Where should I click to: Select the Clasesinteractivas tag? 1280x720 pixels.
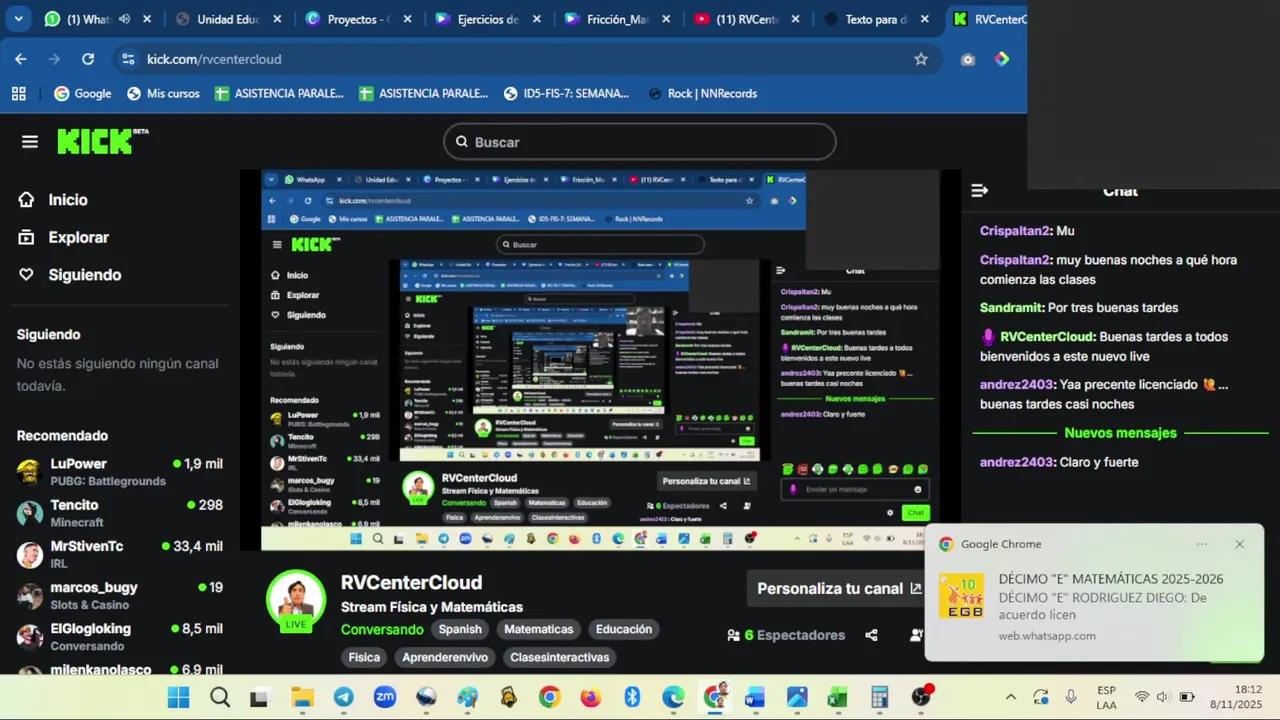(559, 657)
